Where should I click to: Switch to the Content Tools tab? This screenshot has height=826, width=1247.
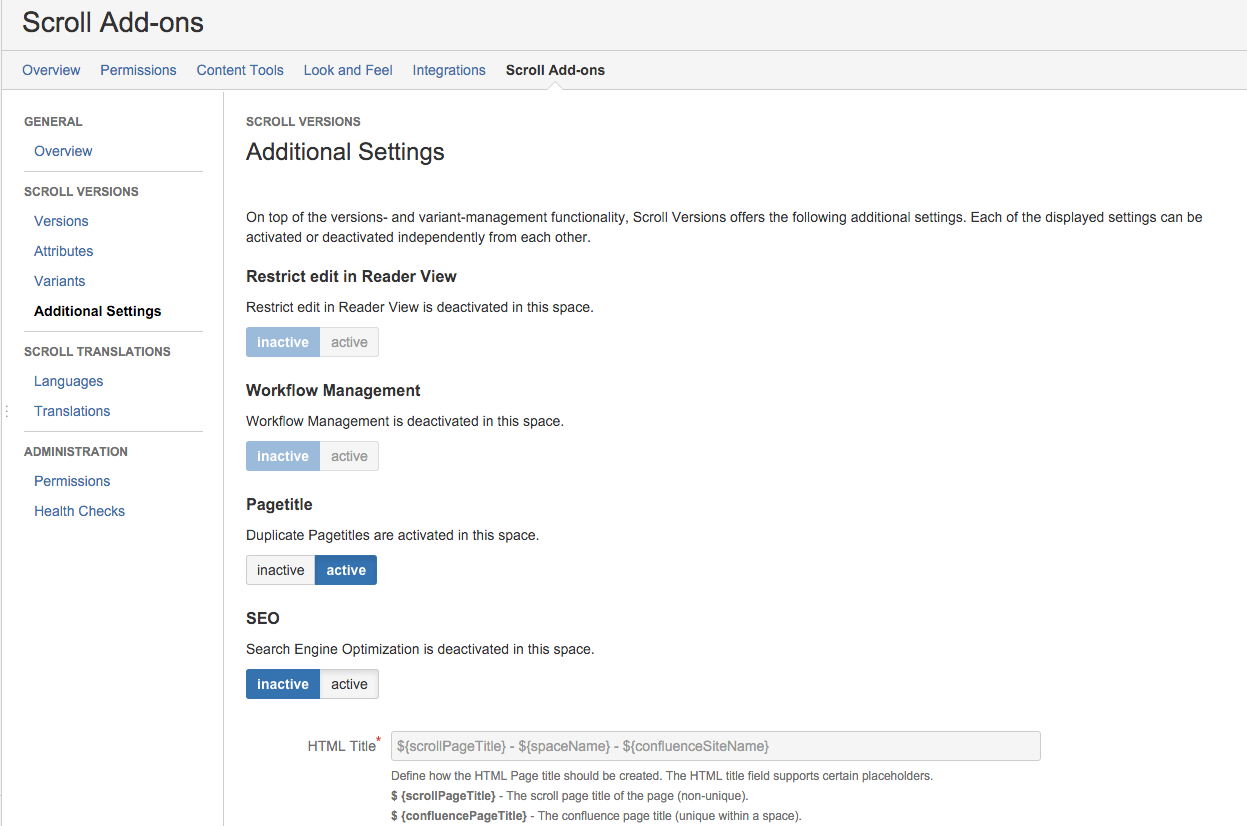(240, 70)
